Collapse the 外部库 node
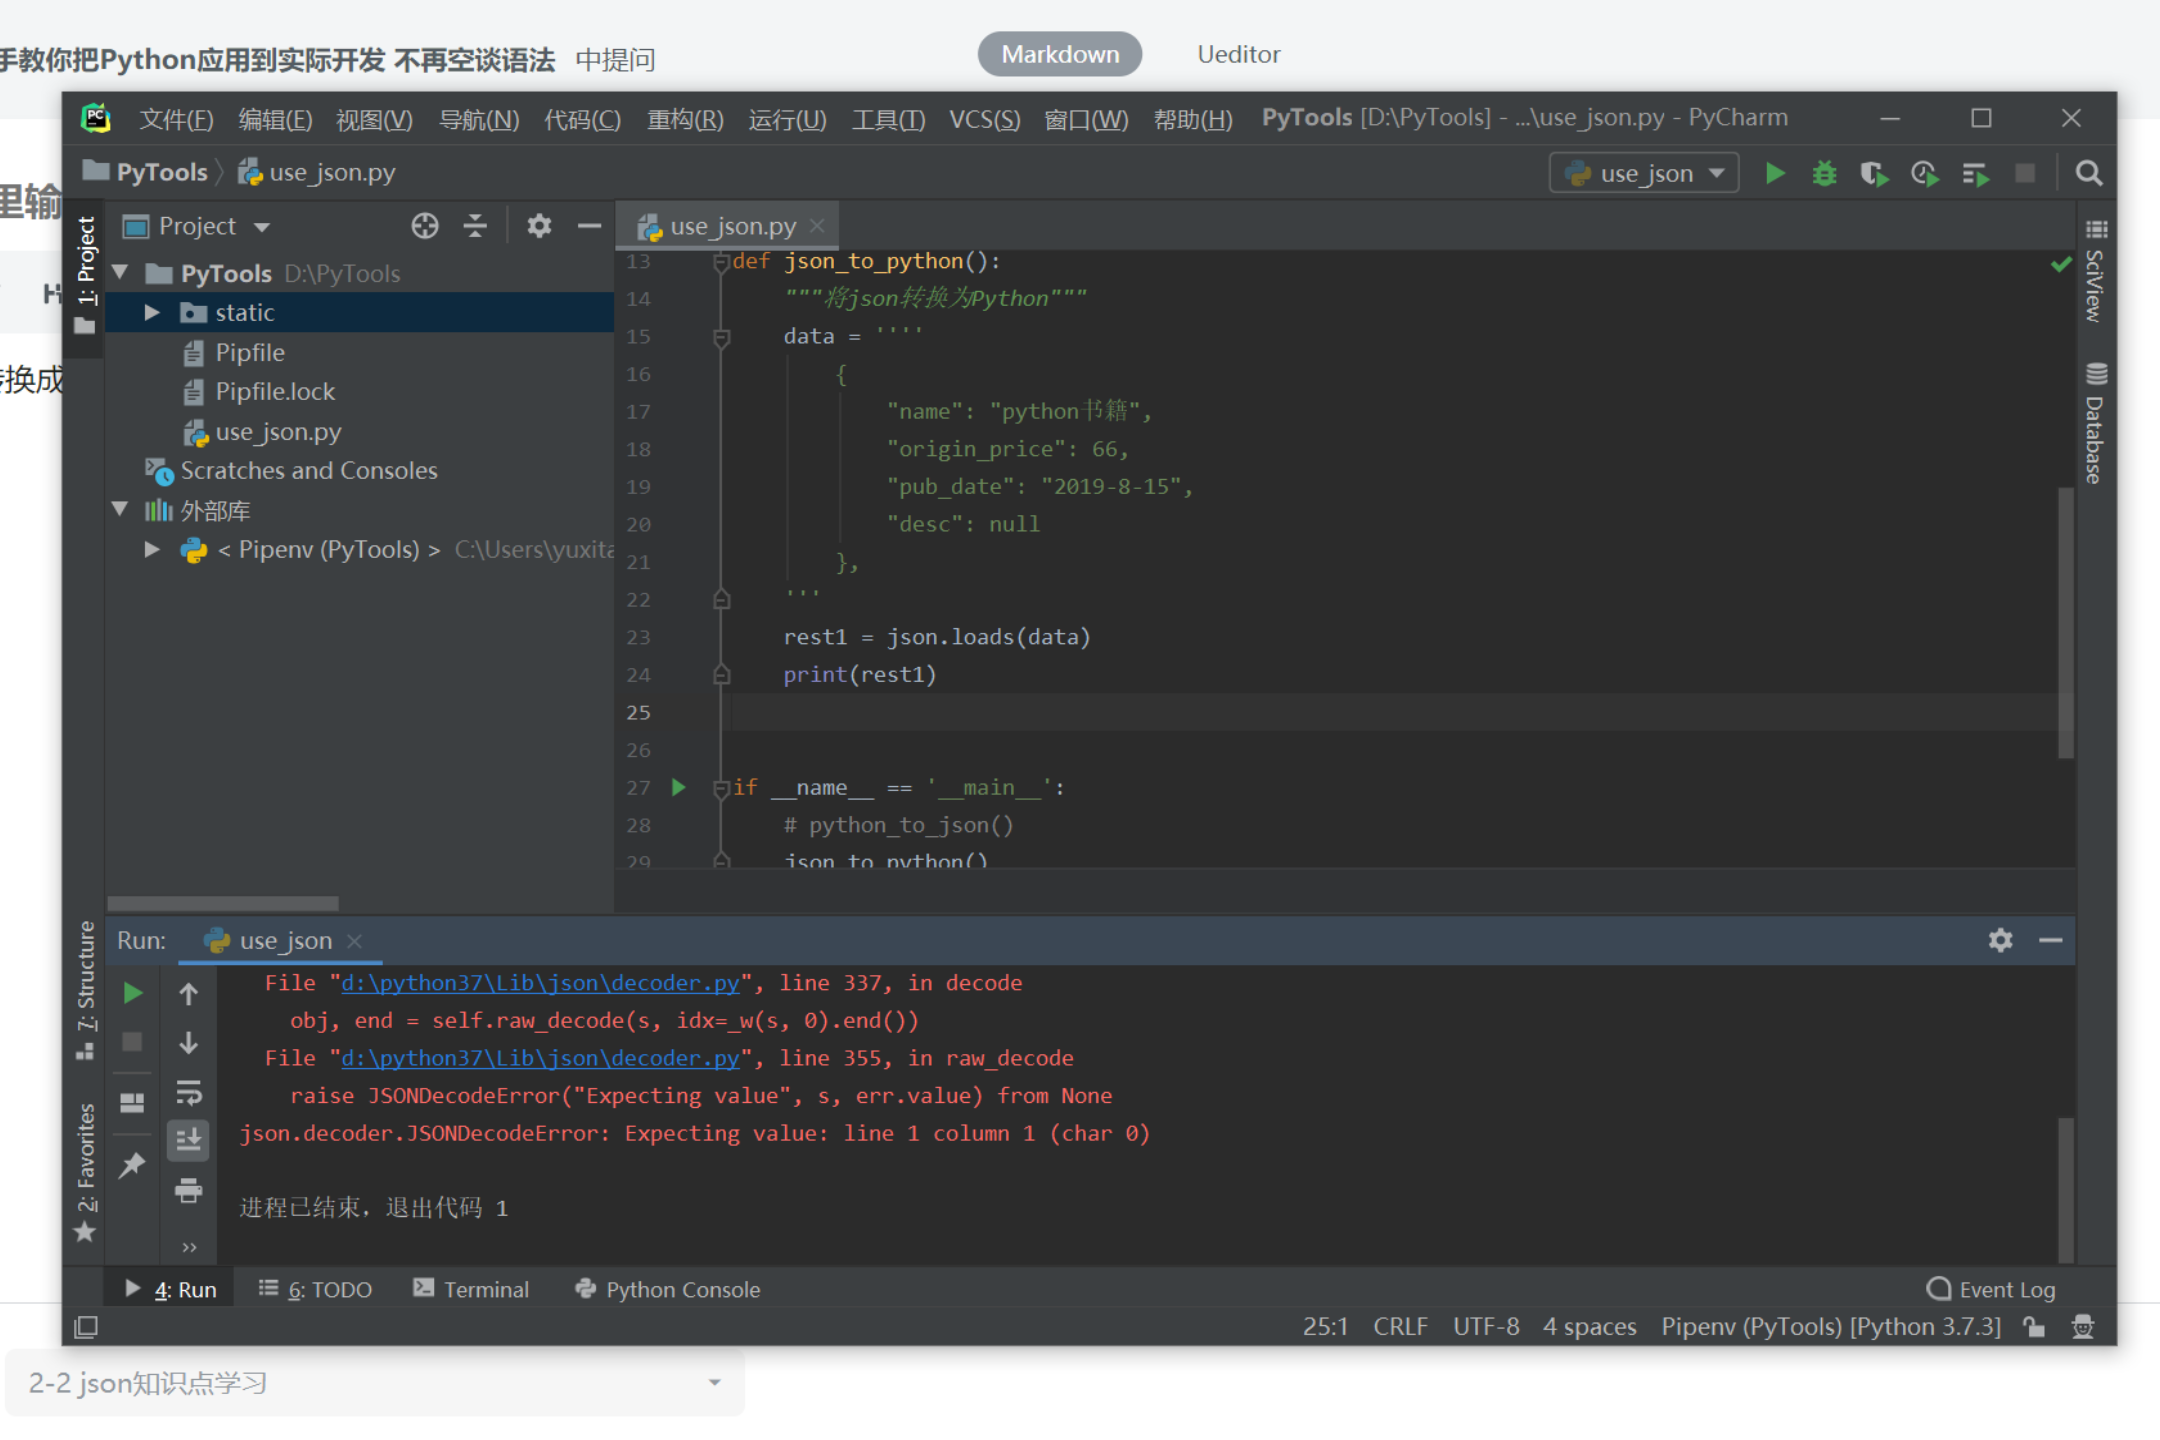 click(121, 510)
